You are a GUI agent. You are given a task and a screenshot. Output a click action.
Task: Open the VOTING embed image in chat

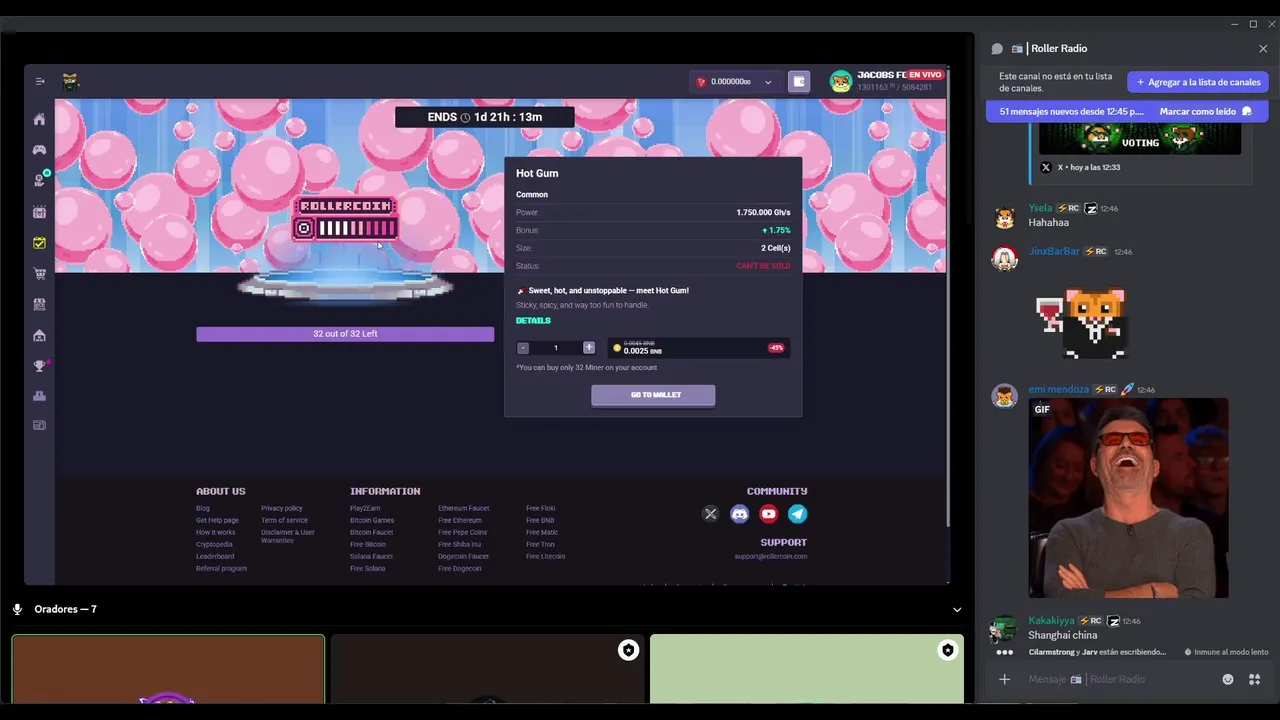[x=1140, y=141]
